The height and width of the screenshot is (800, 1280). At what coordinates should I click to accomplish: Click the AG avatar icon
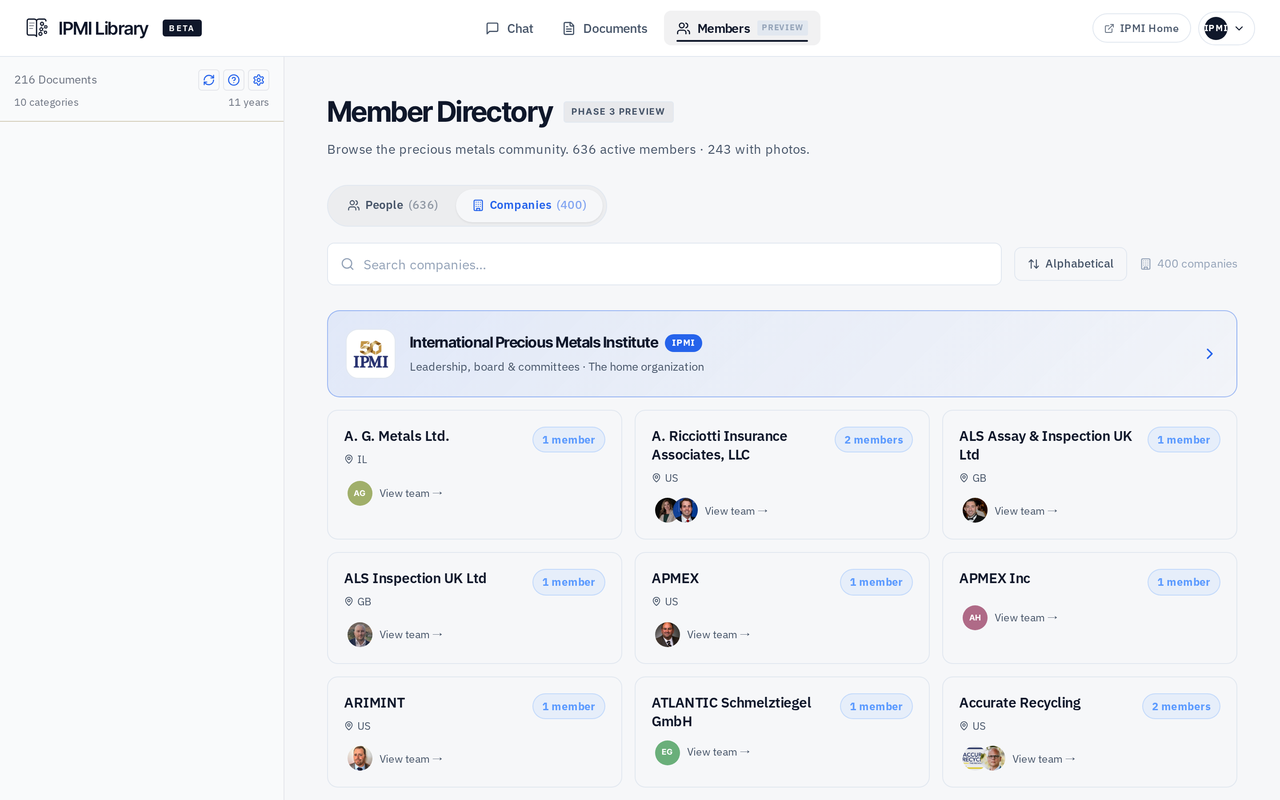360,493
